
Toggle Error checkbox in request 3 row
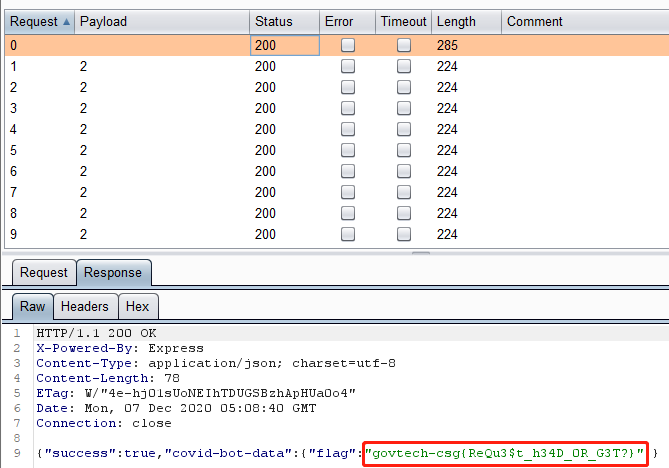[348, 108]
